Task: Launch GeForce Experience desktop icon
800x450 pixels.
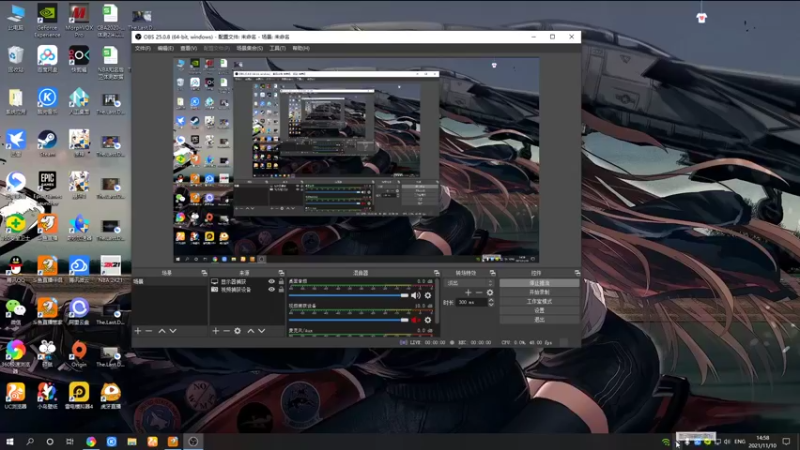Action: 47,20
